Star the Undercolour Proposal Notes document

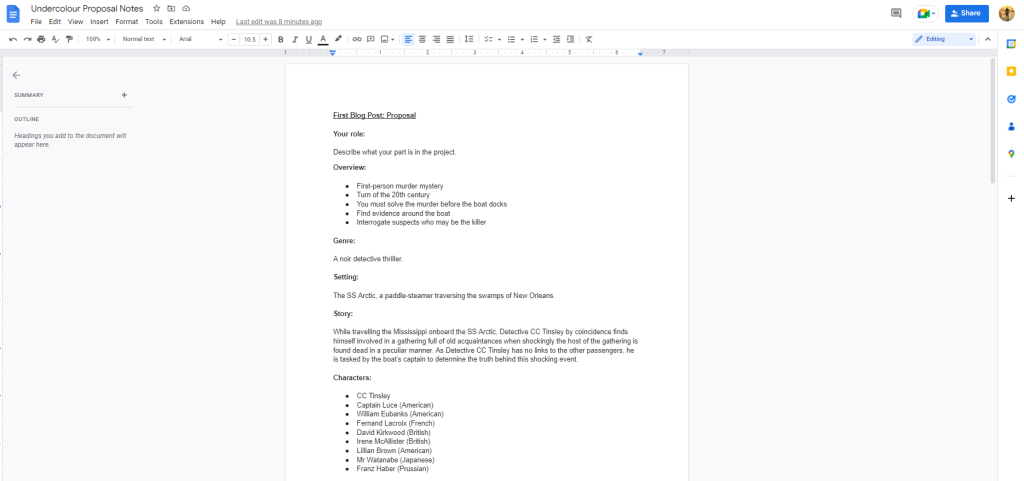(x=155, y=8)
